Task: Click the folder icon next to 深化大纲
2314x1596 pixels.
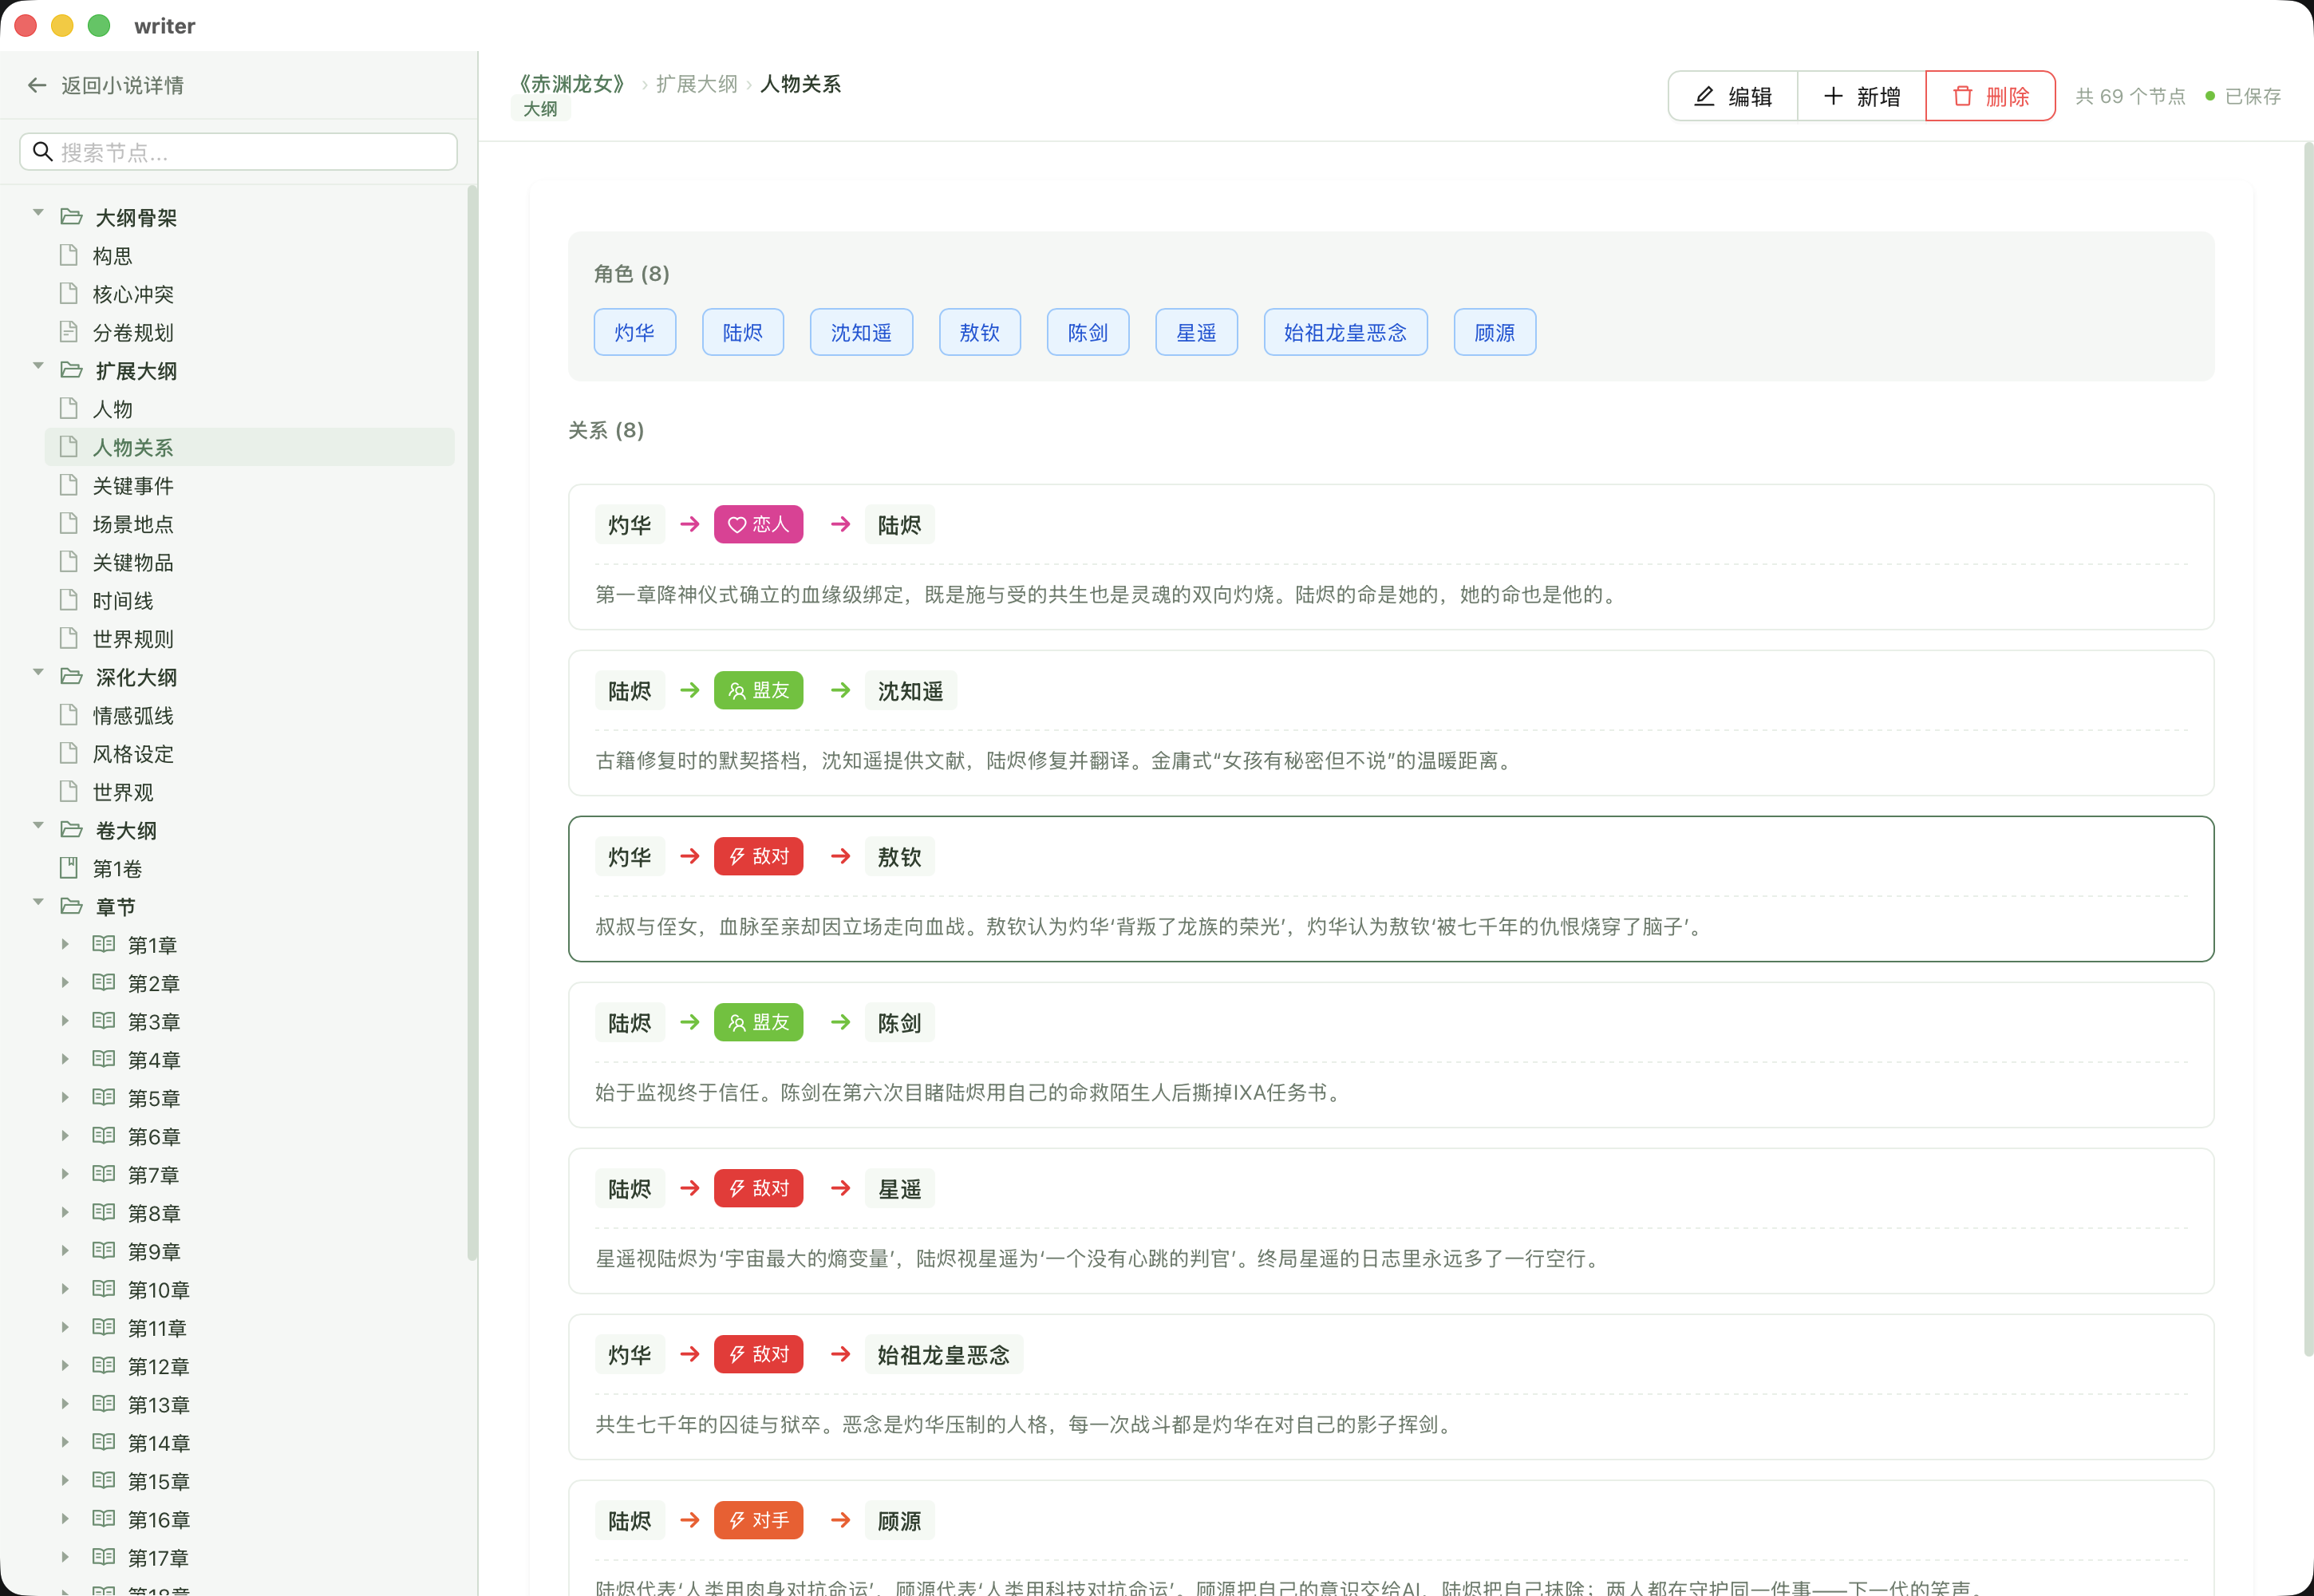Action: [x=71, y=677]
